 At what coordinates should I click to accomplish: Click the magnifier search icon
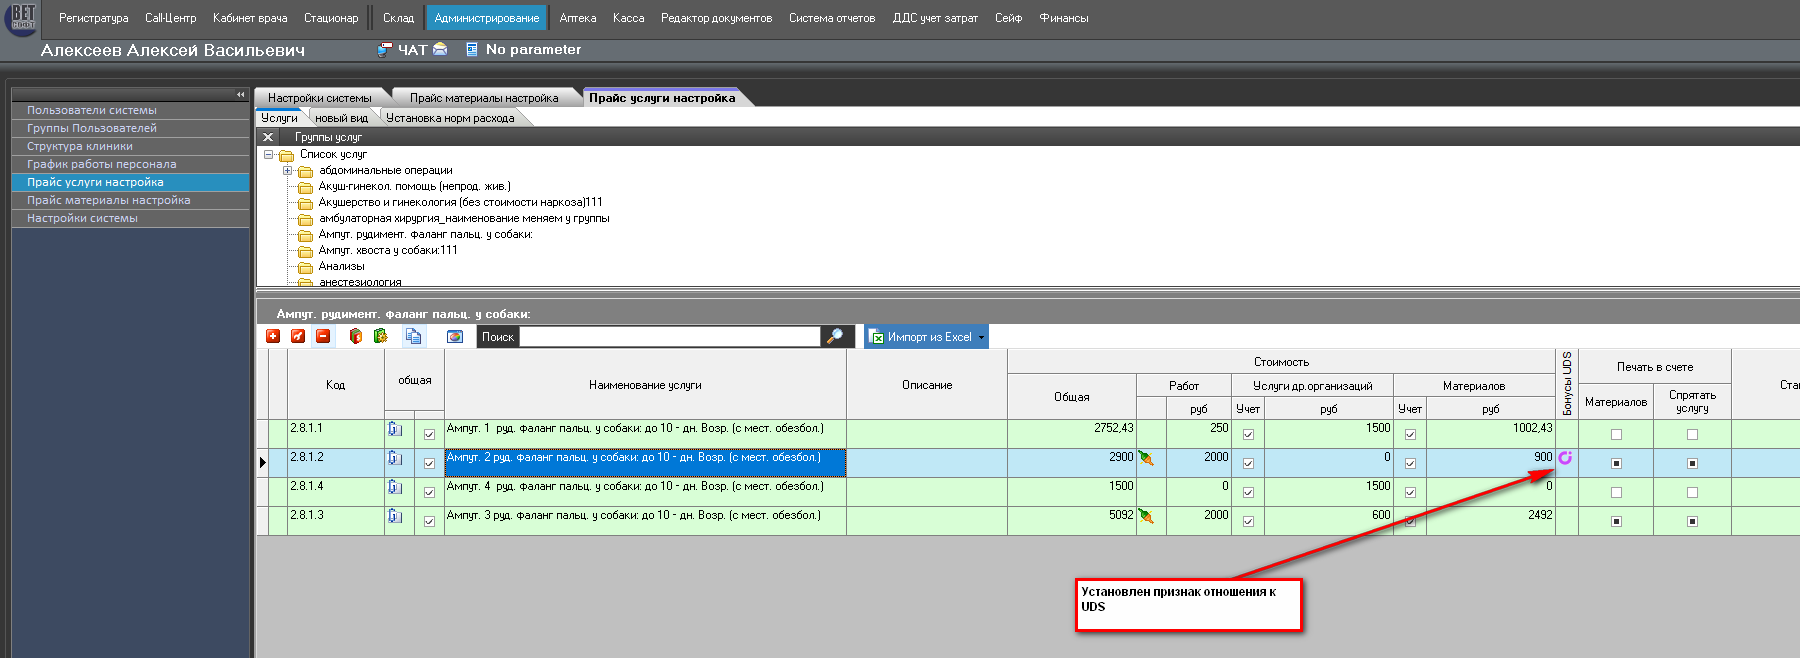[x=835, y=337]
